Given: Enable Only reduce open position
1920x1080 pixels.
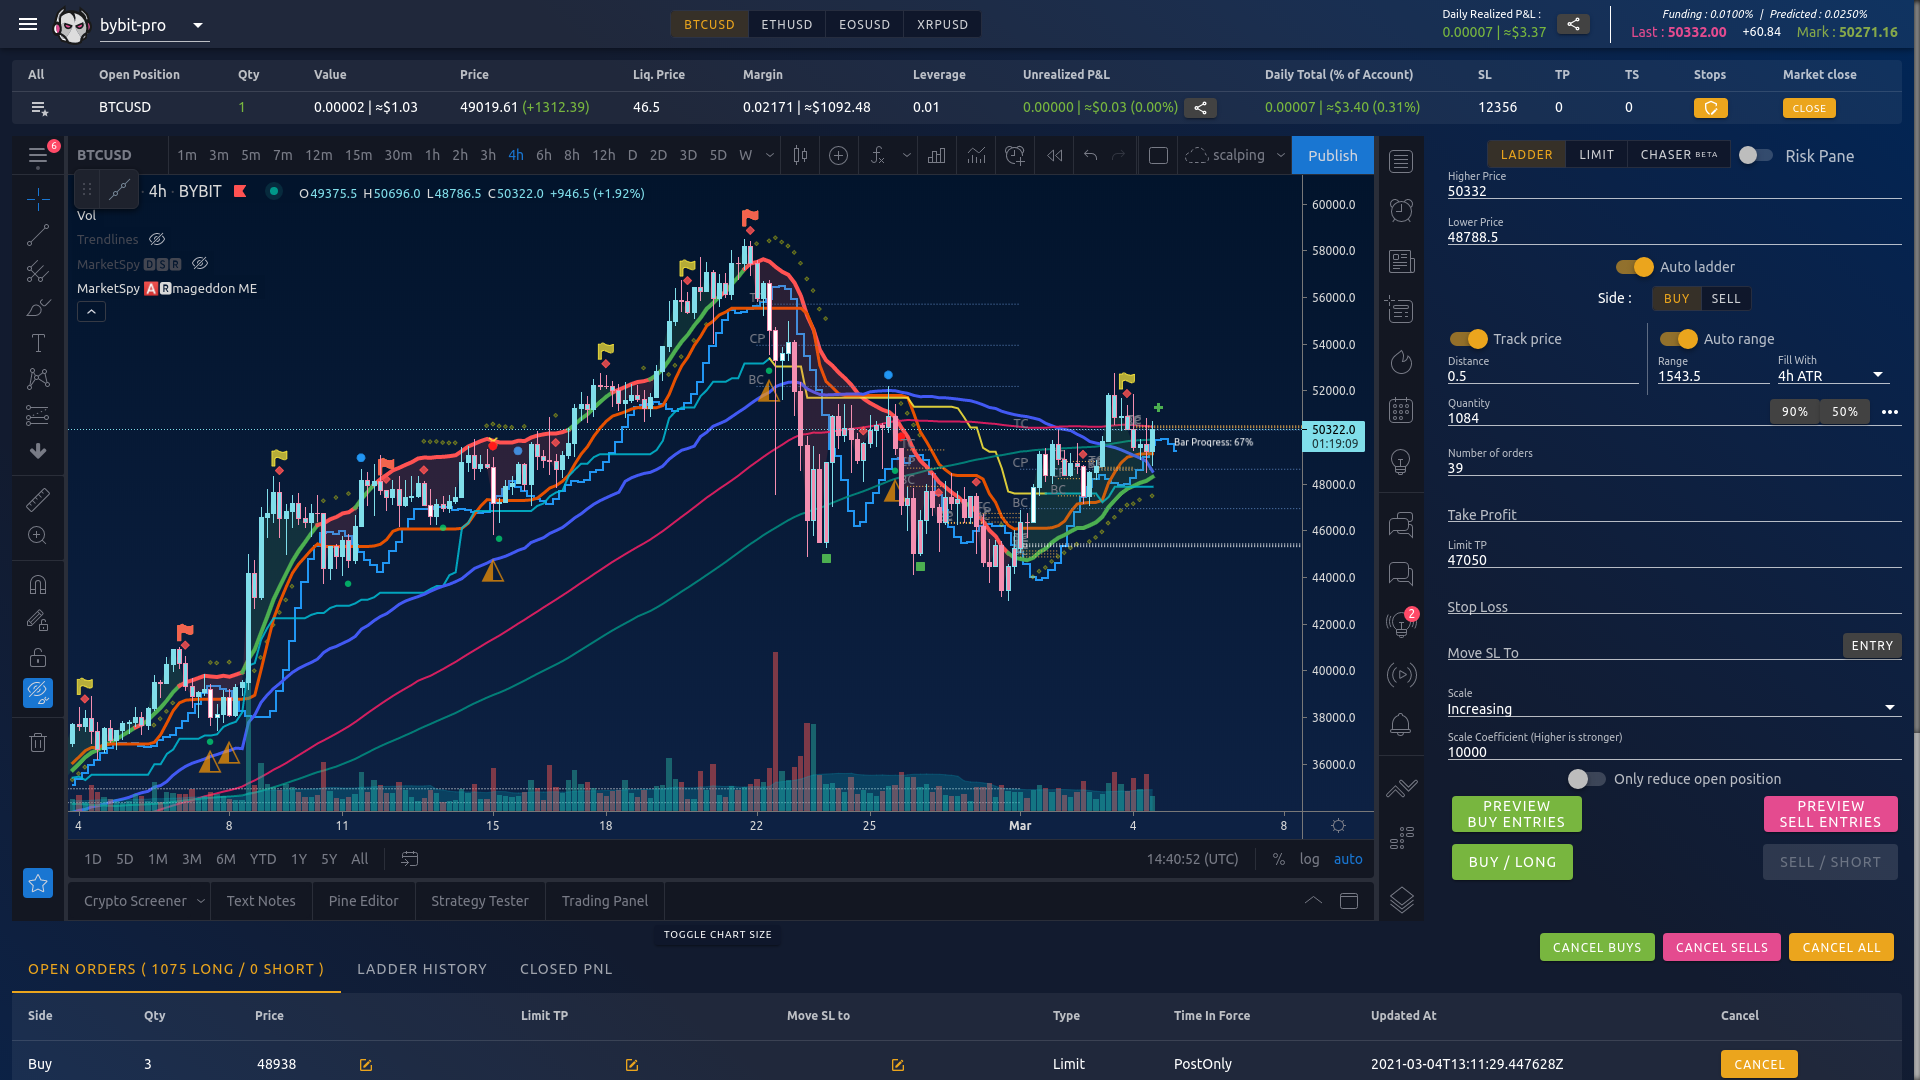Looking at the screenshot, I should (x=1586, y=779).
